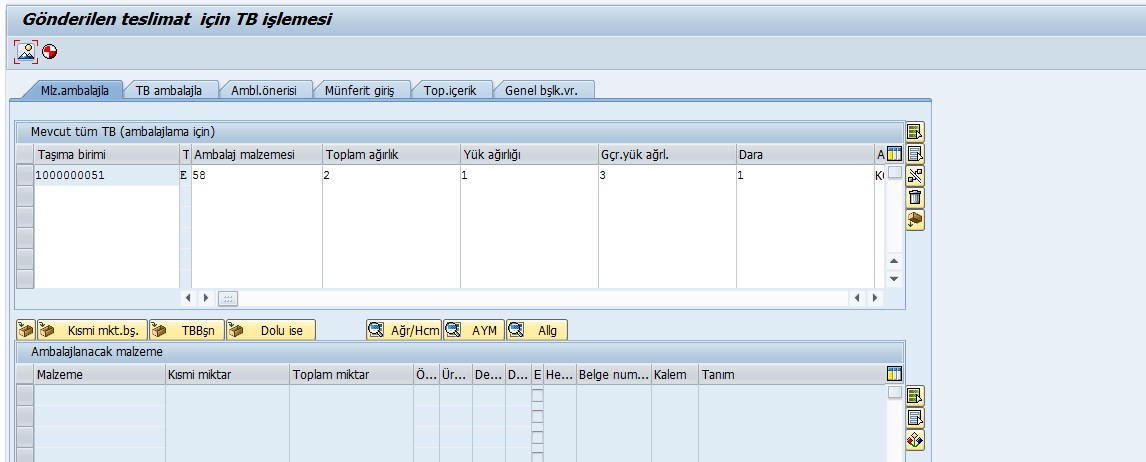
Task: Click the red-white circle icon in the toolbar
Action: [x=50, y=51]
